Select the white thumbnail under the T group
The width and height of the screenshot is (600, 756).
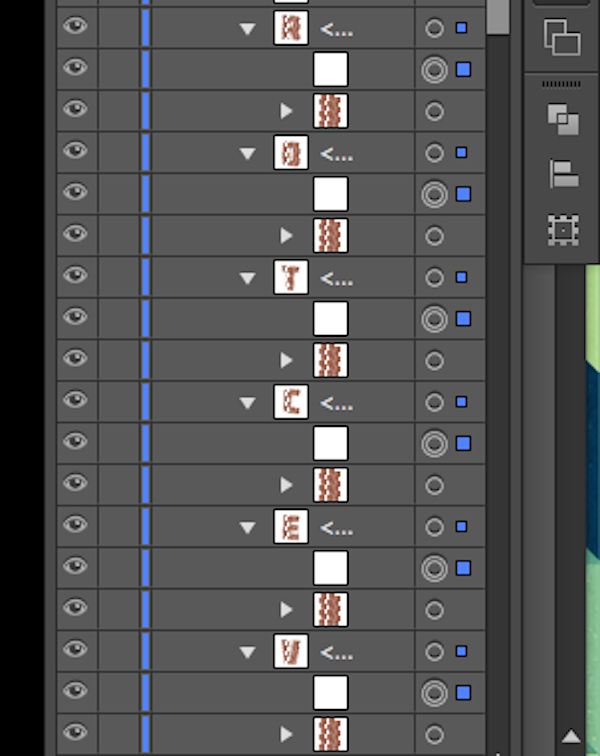pyautogui.click(x=330, y=318)
